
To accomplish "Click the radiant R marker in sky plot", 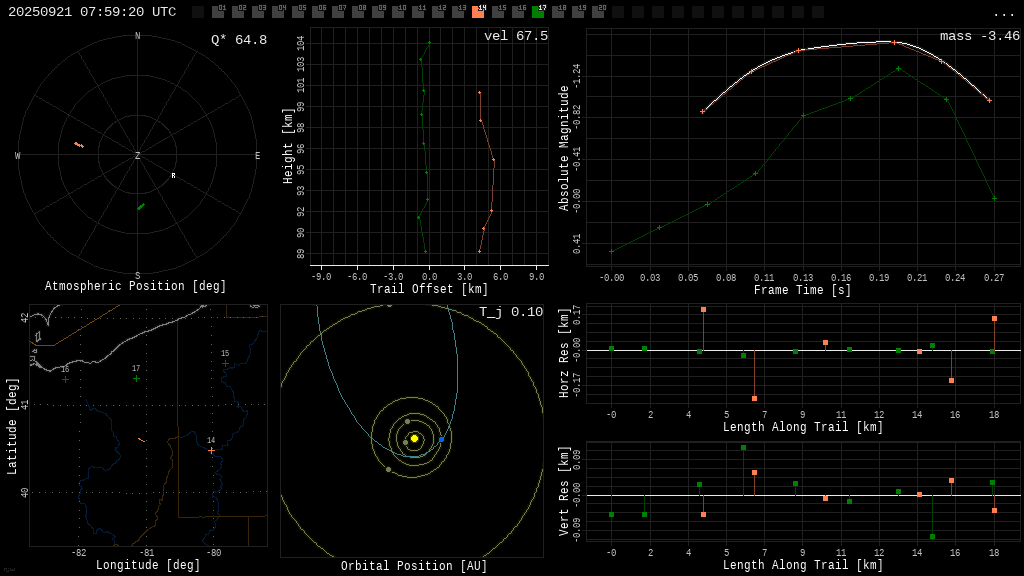I will click(x=173, y=176).
